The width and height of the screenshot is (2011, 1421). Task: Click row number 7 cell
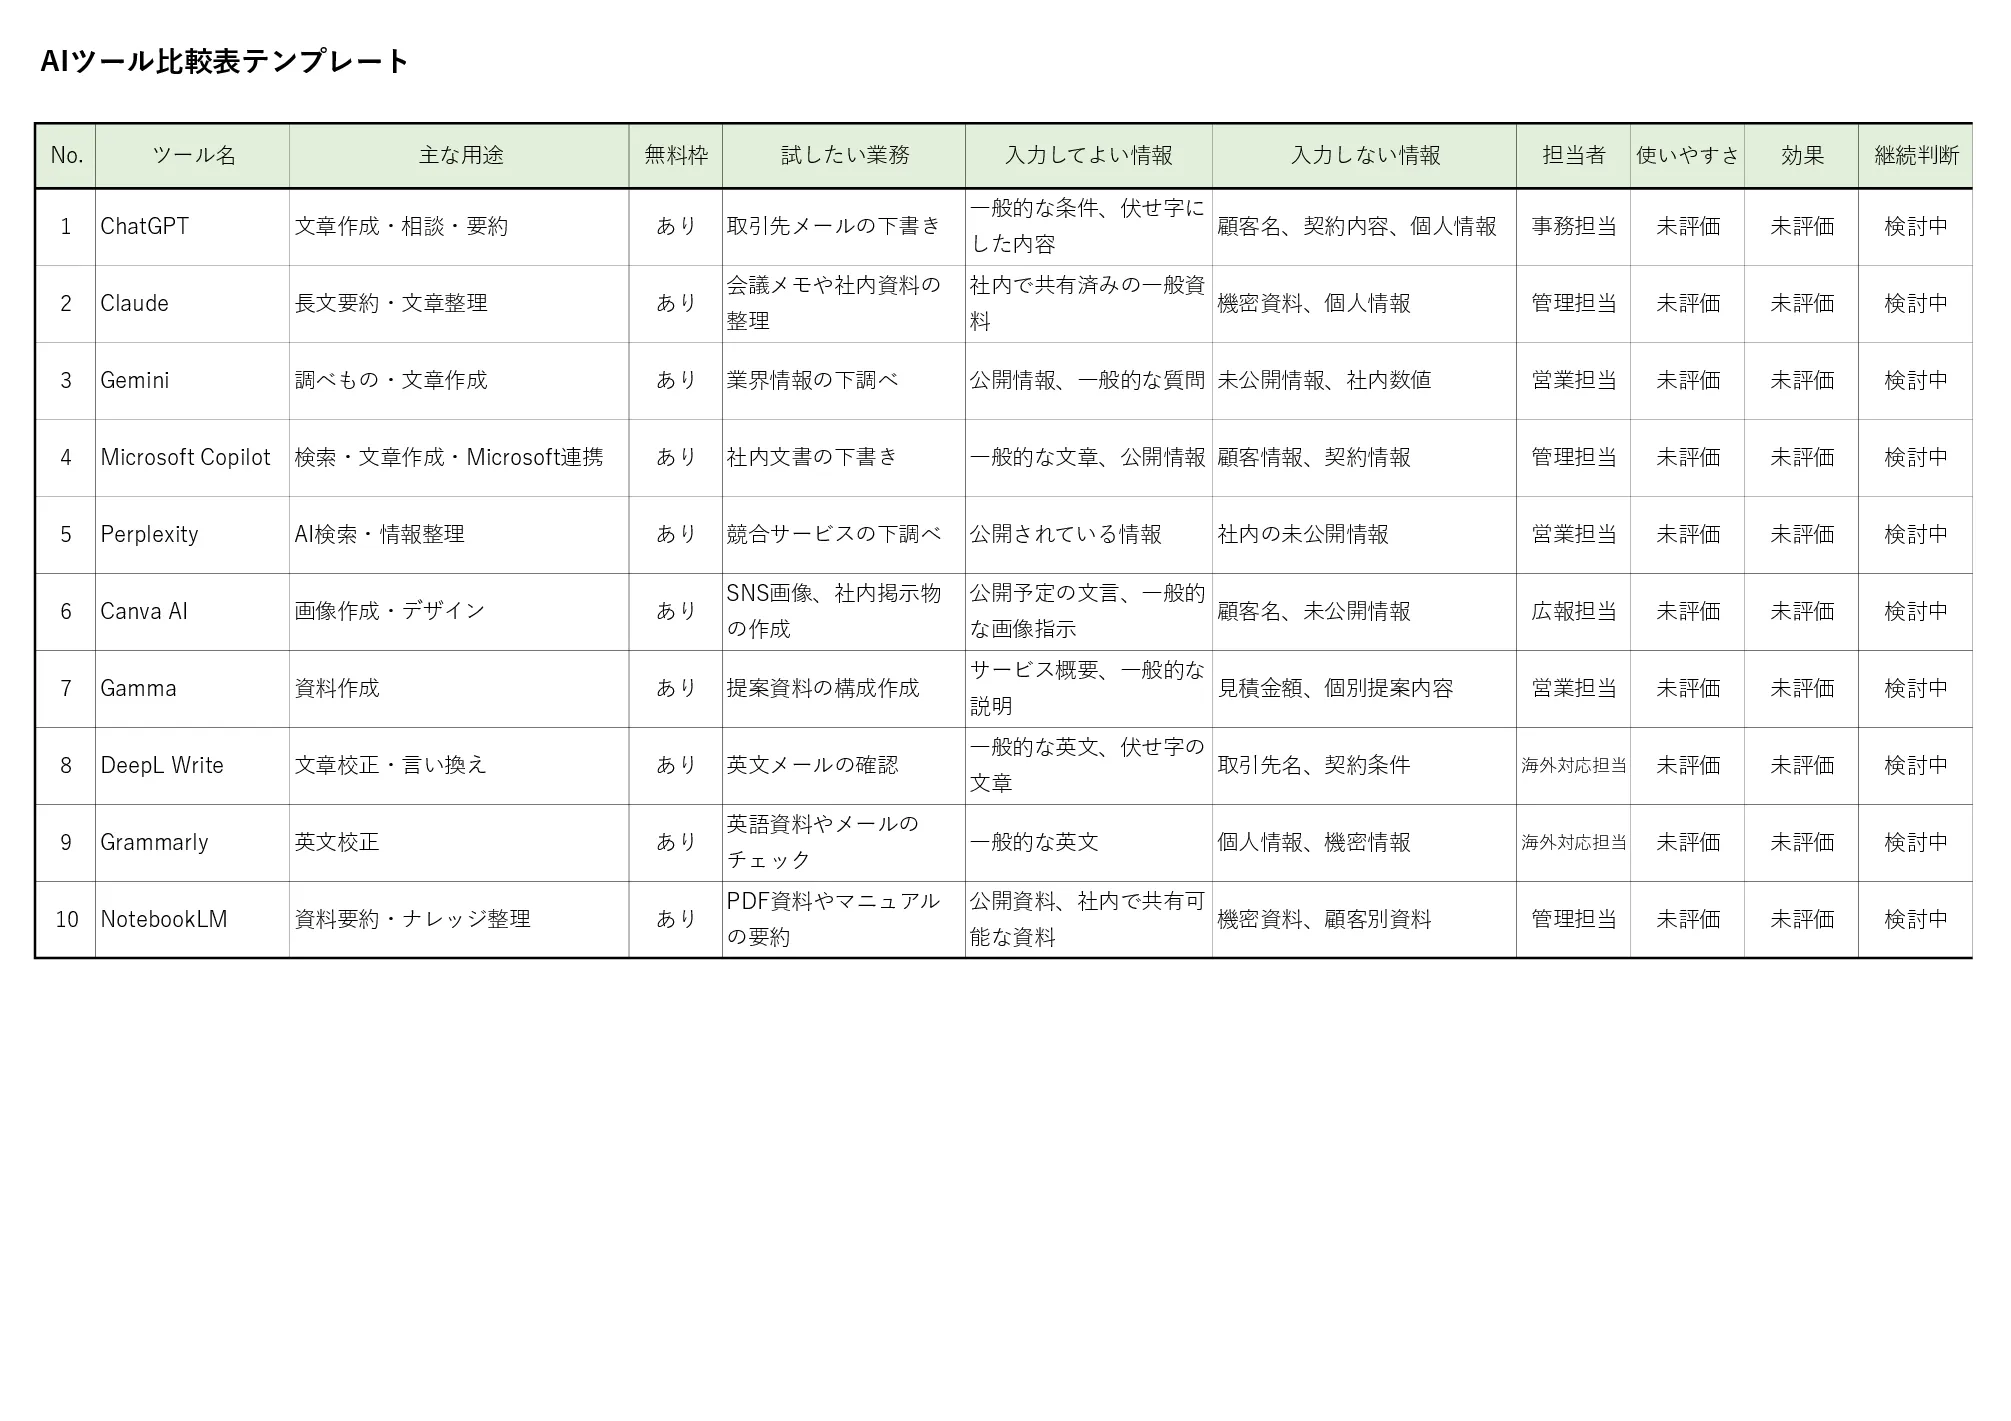tap(66, 689)
